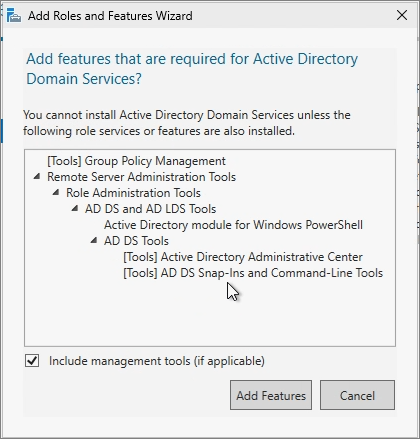Collapse Remote Server Administration Tools node

[x=37, y=176]
